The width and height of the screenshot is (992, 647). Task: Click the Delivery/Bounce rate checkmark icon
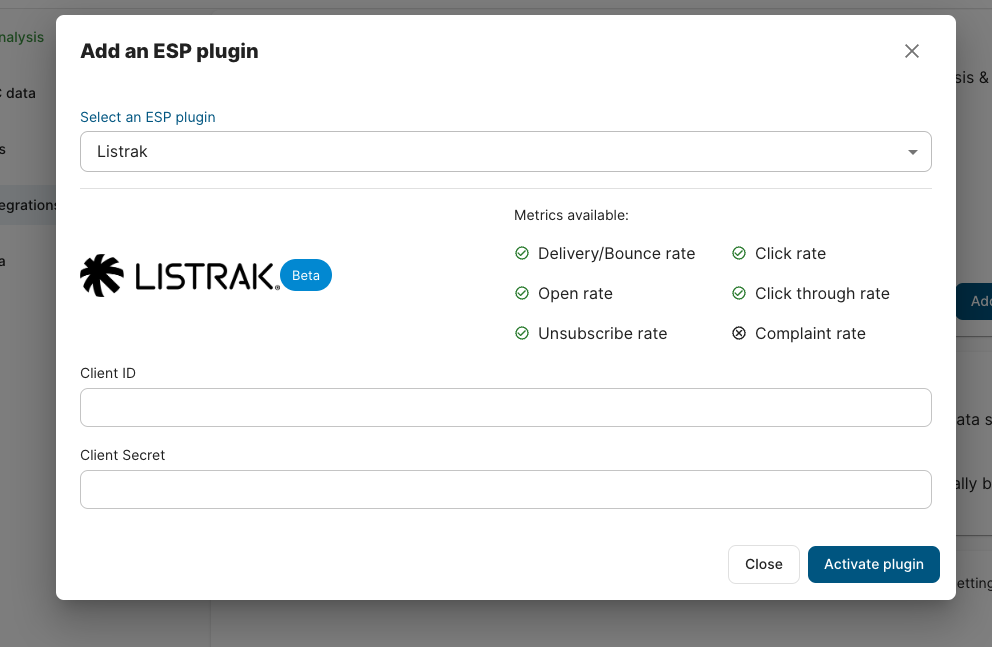[x=522, y=254]
